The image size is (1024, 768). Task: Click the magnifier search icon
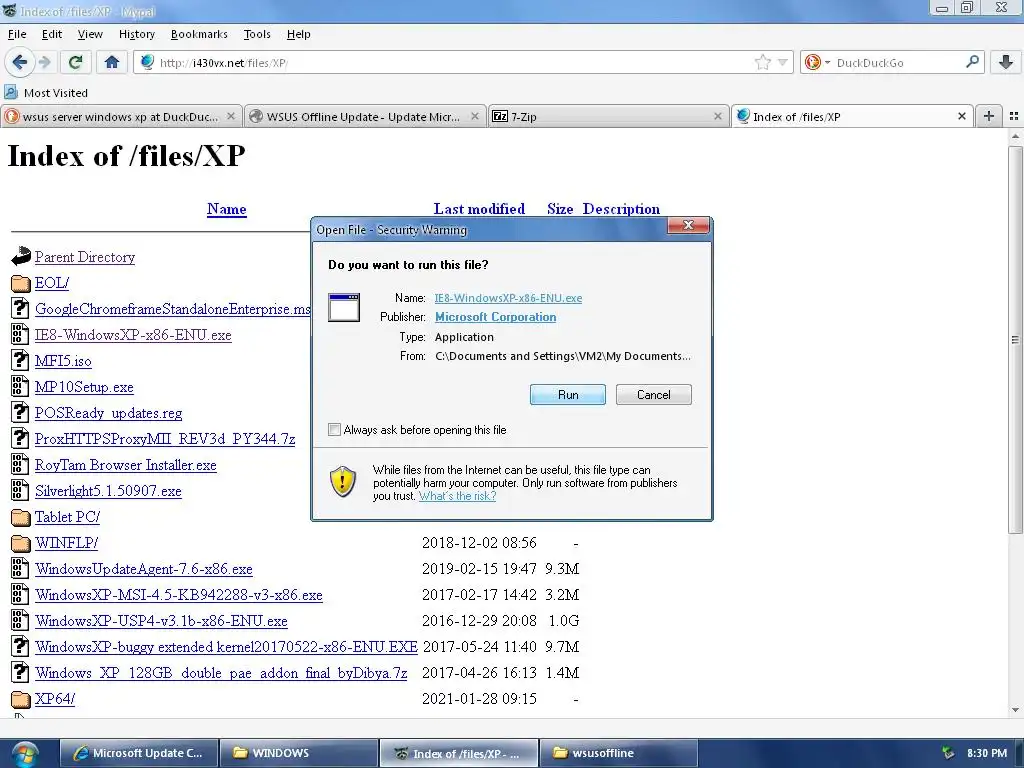(x=972, y=61)
